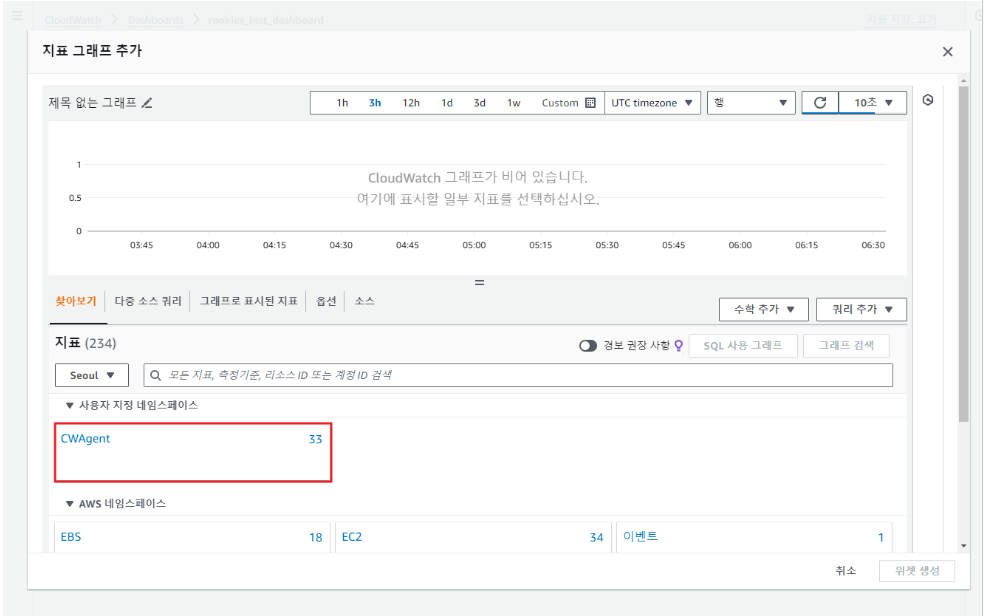Collapse the 사용자 지정 네임스페이스 section

pyautogui.click(x=70, y=405)
